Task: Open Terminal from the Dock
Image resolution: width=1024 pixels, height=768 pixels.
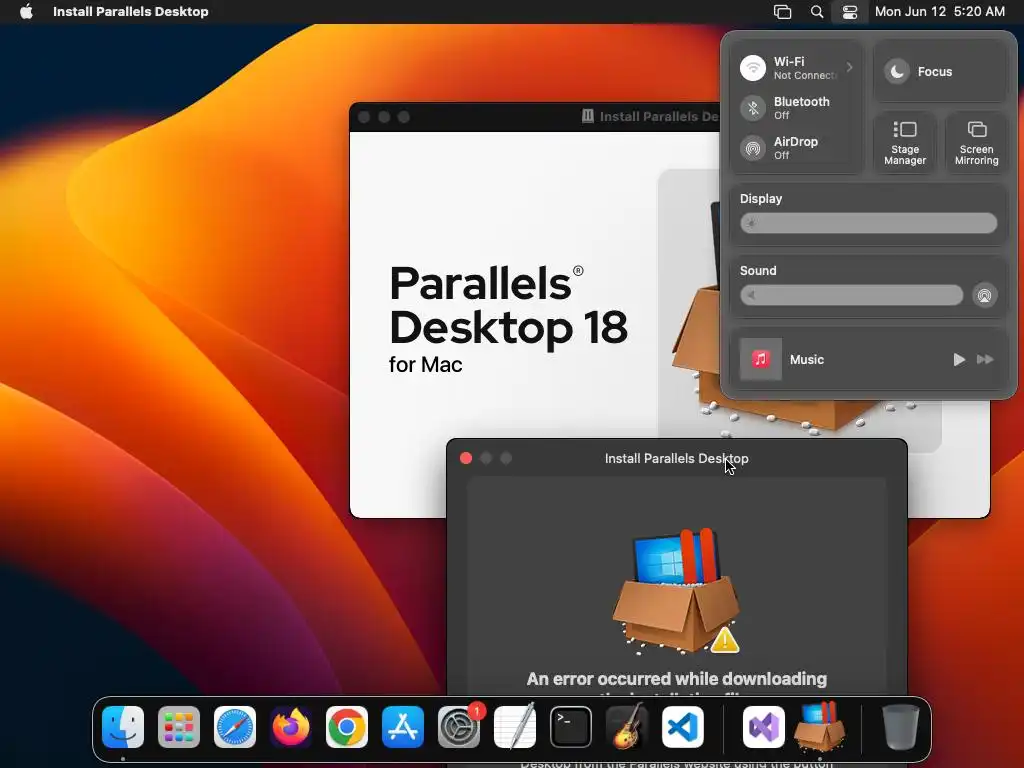Action: click(x=571, y=727)
